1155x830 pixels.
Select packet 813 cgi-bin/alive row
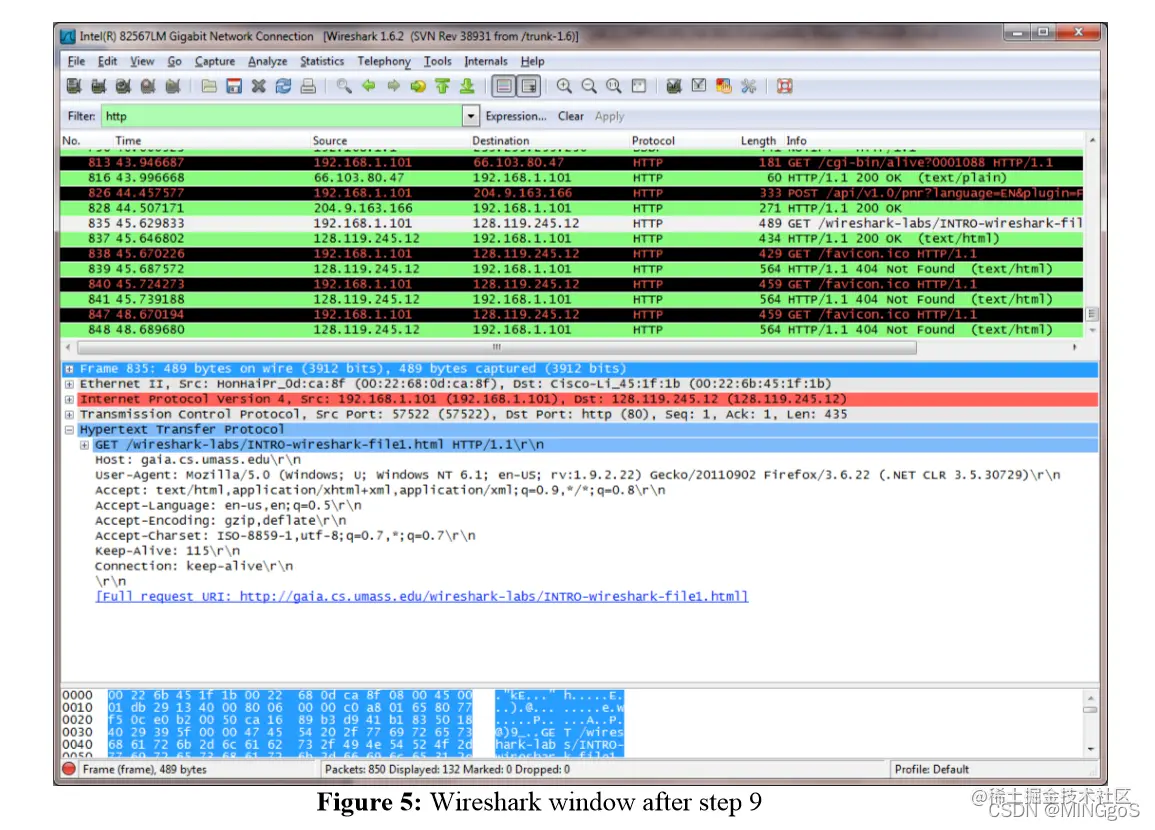pos(572,163)
